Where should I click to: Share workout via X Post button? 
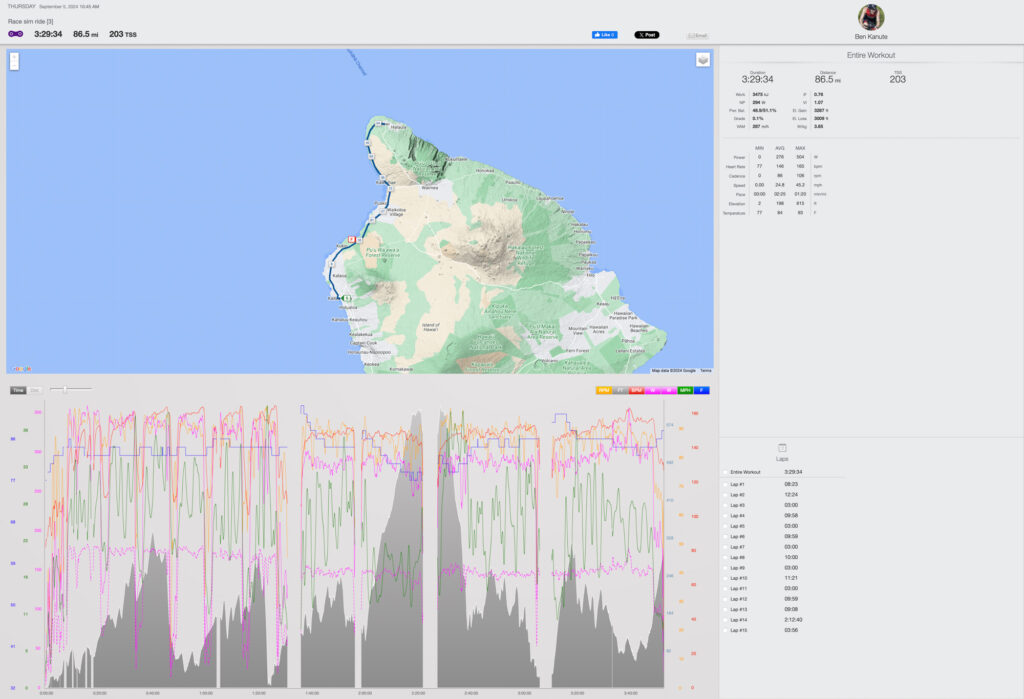pyautogui.click(x=647, y=35)
